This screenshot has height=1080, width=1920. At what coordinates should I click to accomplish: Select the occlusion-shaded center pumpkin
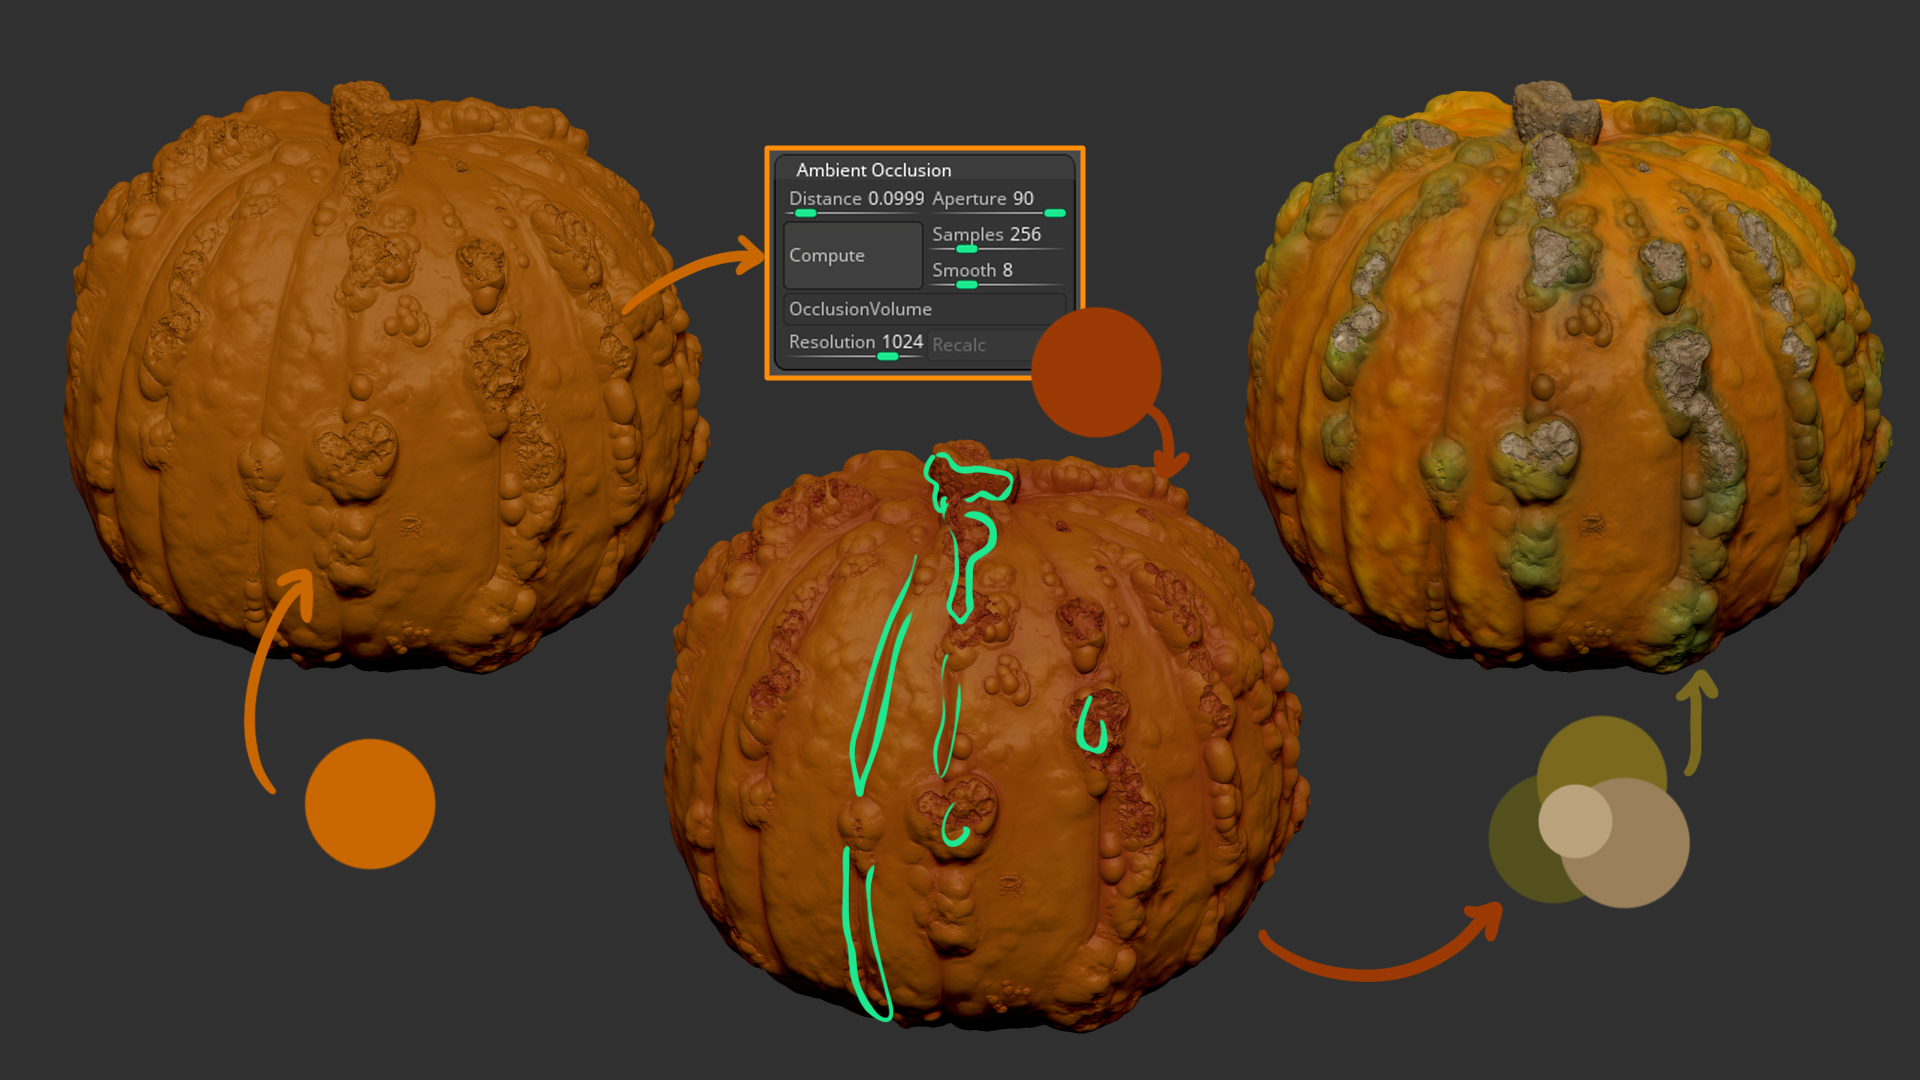(x=985, y=735)
